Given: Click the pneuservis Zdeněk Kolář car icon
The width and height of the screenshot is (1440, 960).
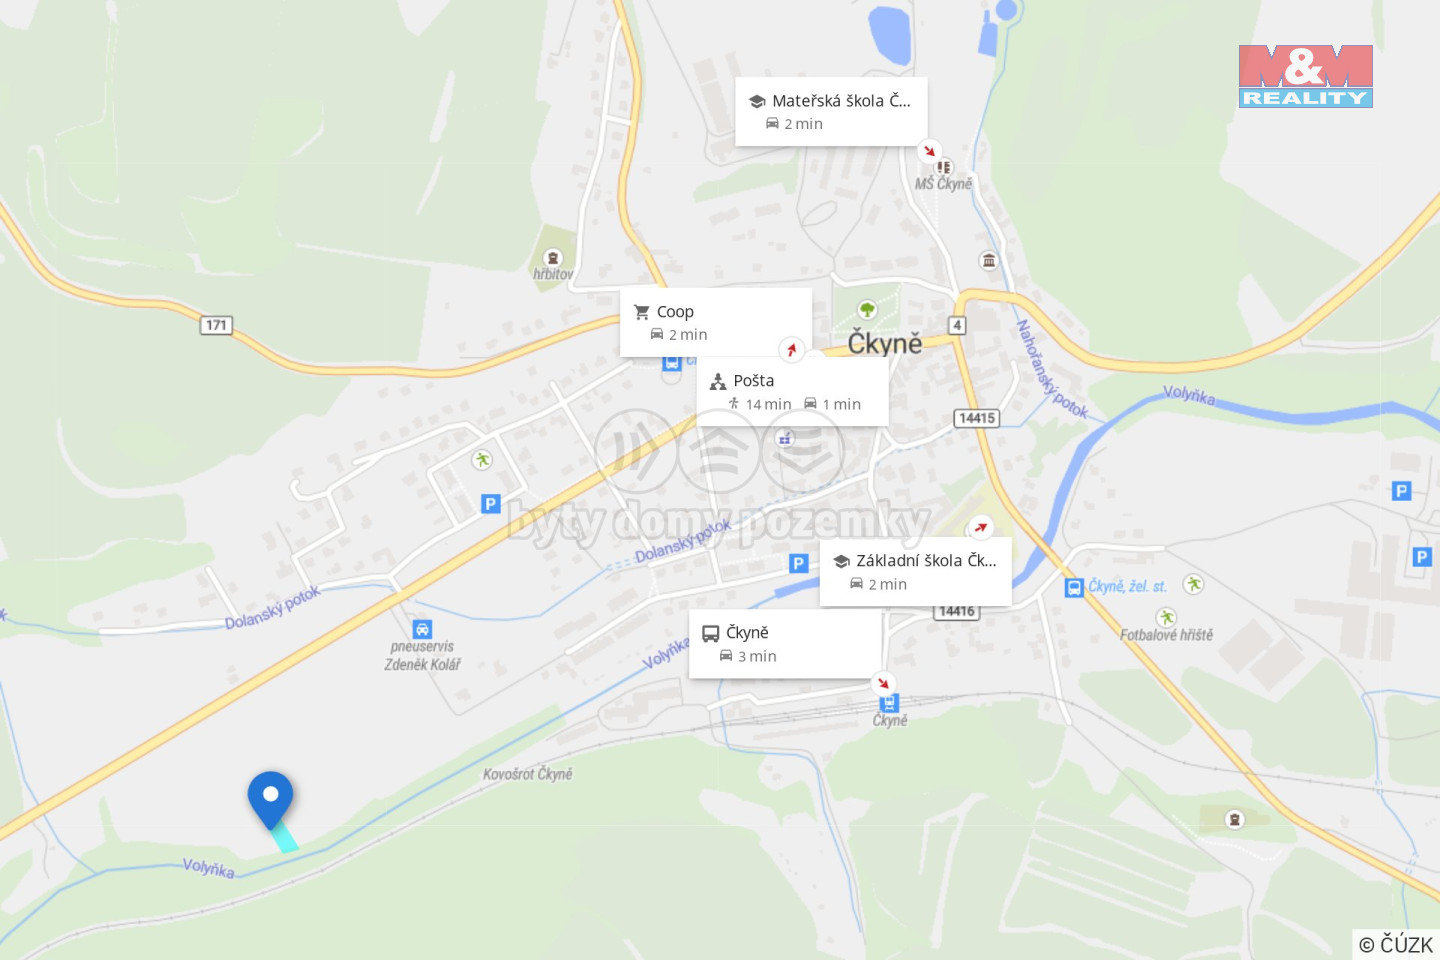Looking at the screenshot, I should click(422, 629).
